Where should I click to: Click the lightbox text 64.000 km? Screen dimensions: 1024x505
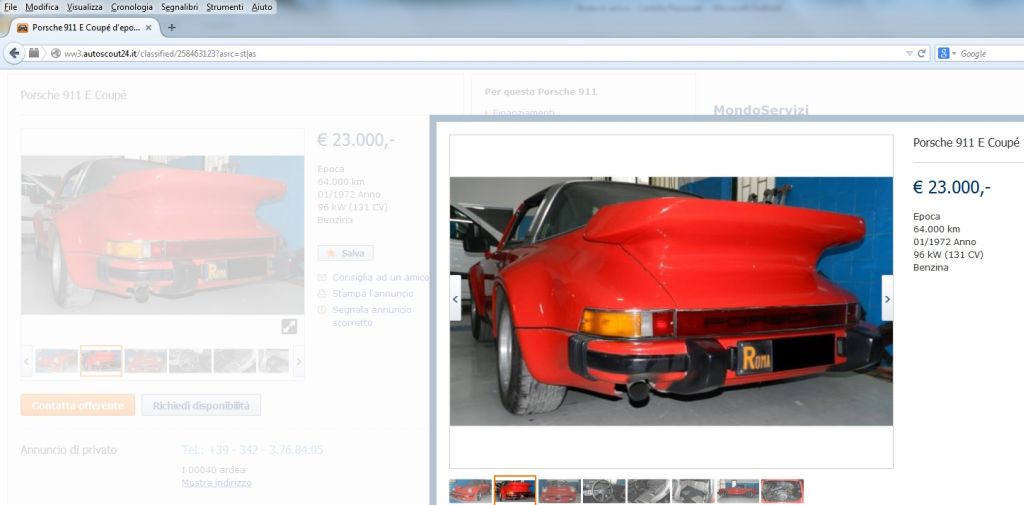pyautogui.click(x=936, y=229)
